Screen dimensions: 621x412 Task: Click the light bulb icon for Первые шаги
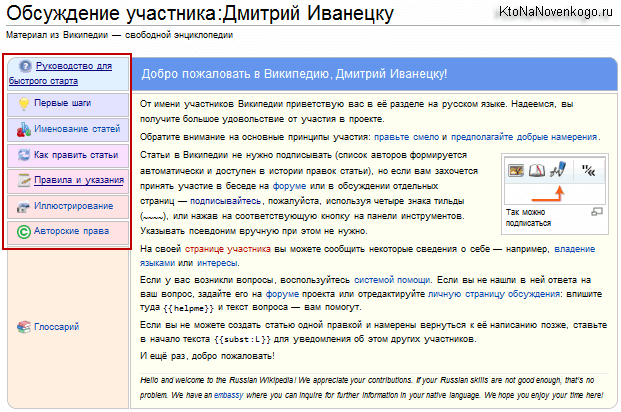point(24,103)
